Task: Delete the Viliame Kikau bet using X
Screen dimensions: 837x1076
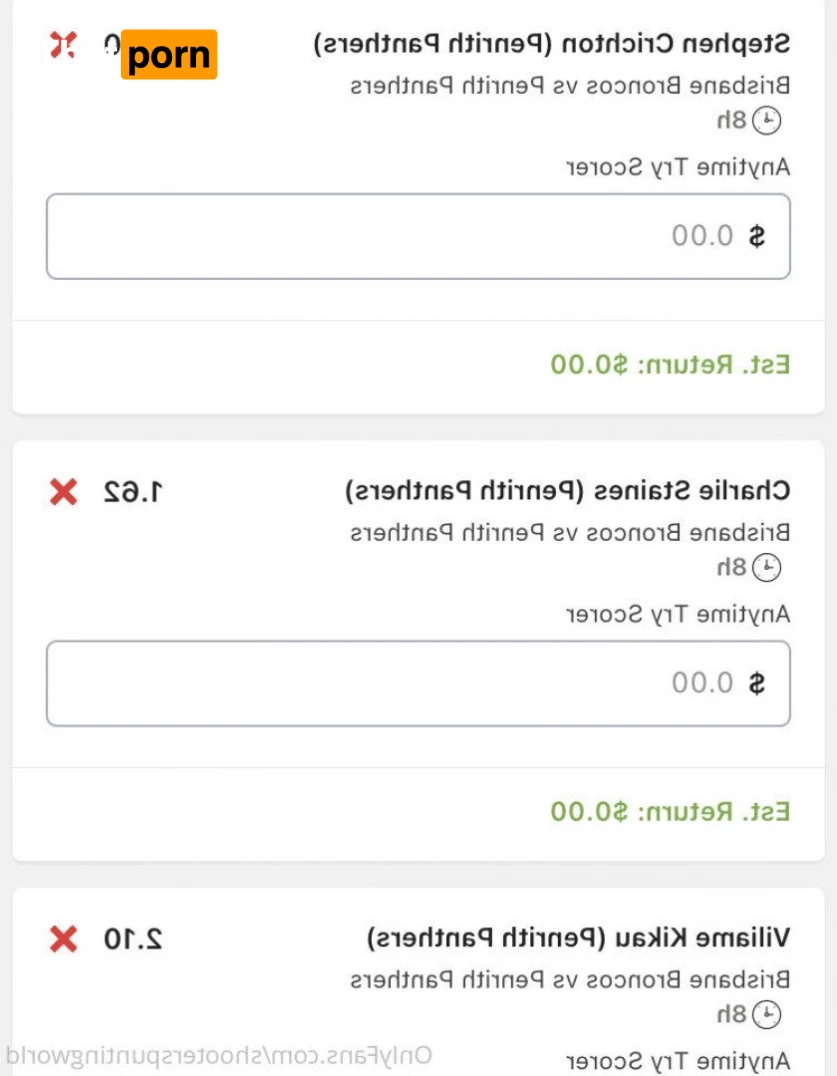Action: tap(63, 939)
